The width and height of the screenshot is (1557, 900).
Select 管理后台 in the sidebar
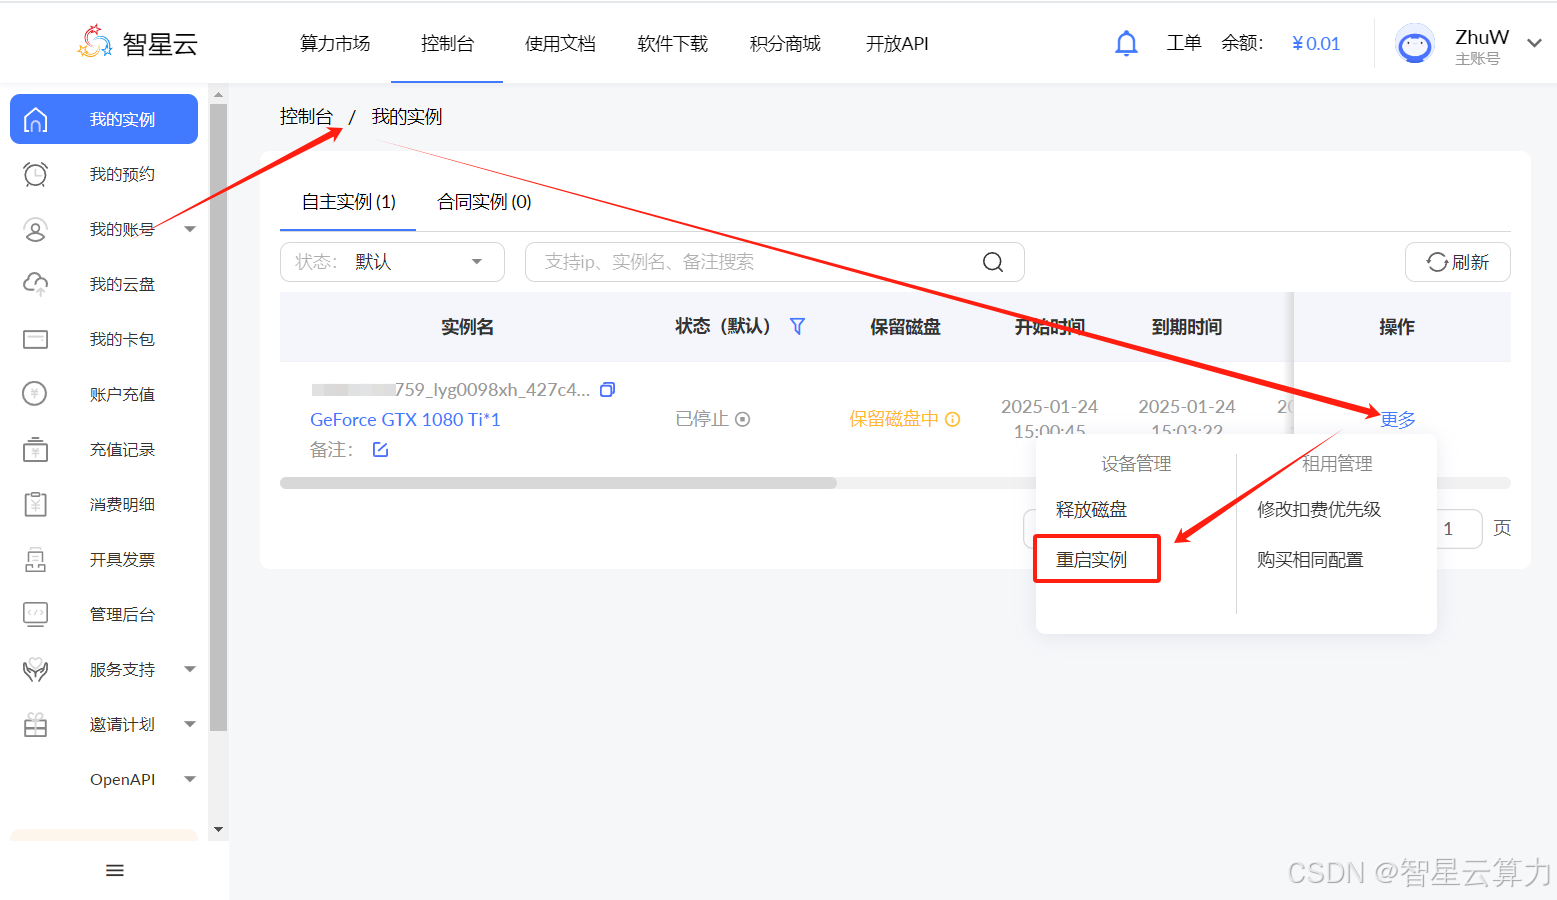[122, 614]
